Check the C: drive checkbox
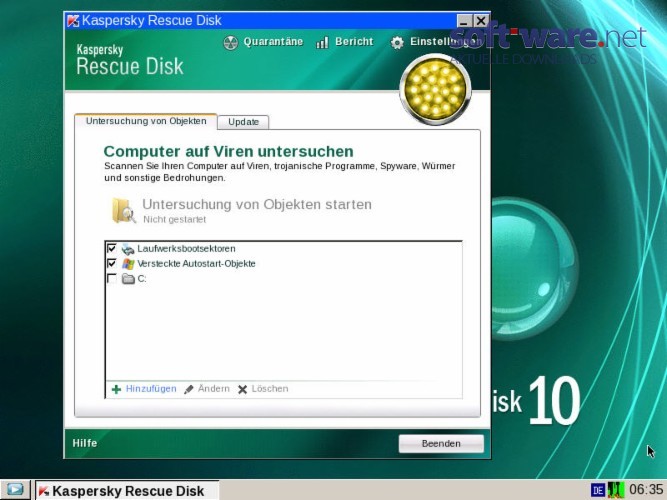The height and width of the screenshot is (500, 667). (112, 279)
